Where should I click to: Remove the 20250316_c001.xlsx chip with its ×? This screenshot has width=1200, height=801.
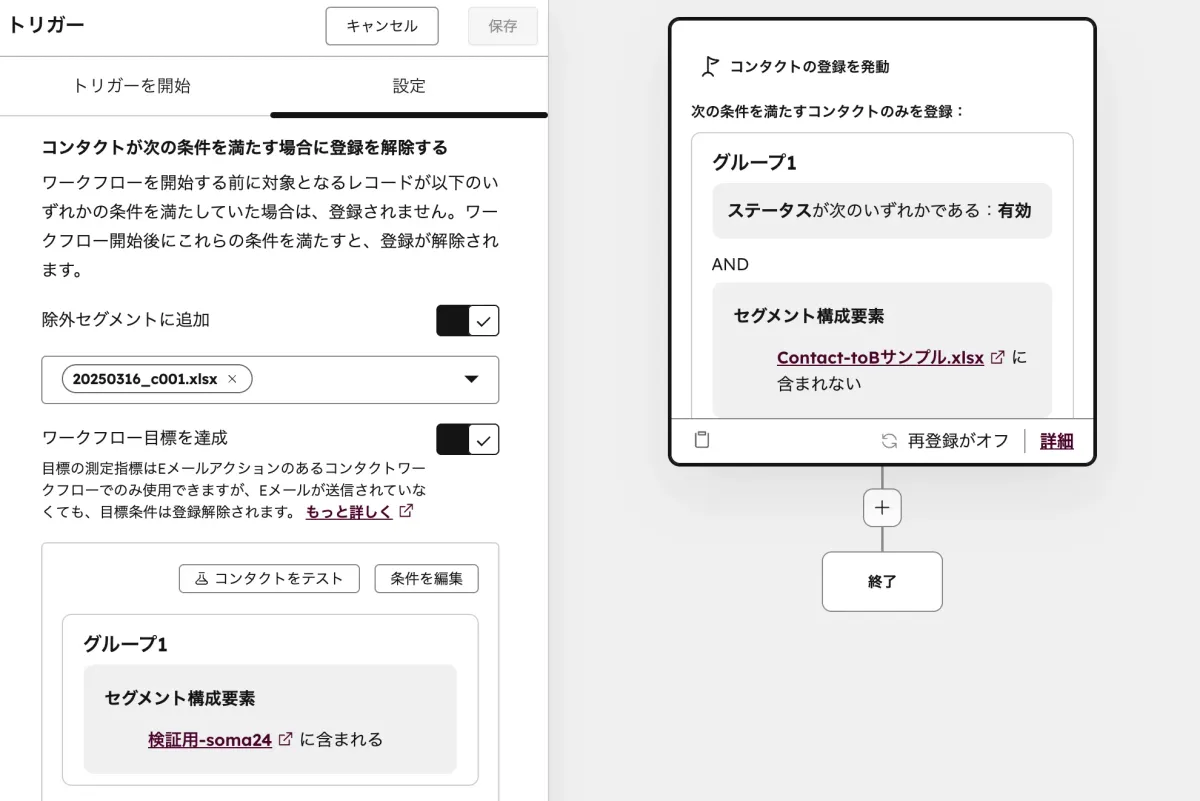[231, 379]
